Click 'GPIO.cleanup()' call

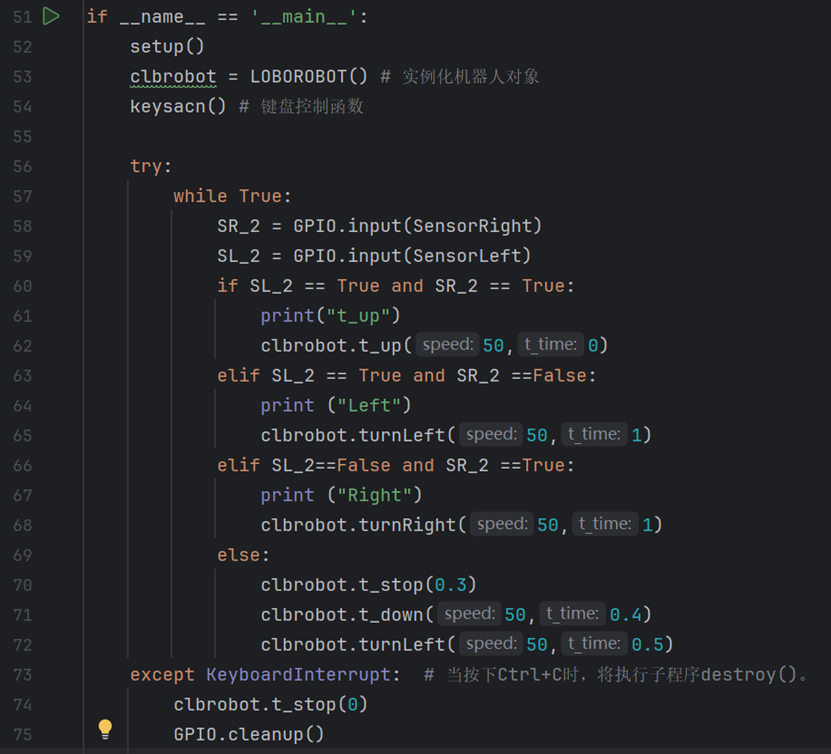[x=249, y=735]
